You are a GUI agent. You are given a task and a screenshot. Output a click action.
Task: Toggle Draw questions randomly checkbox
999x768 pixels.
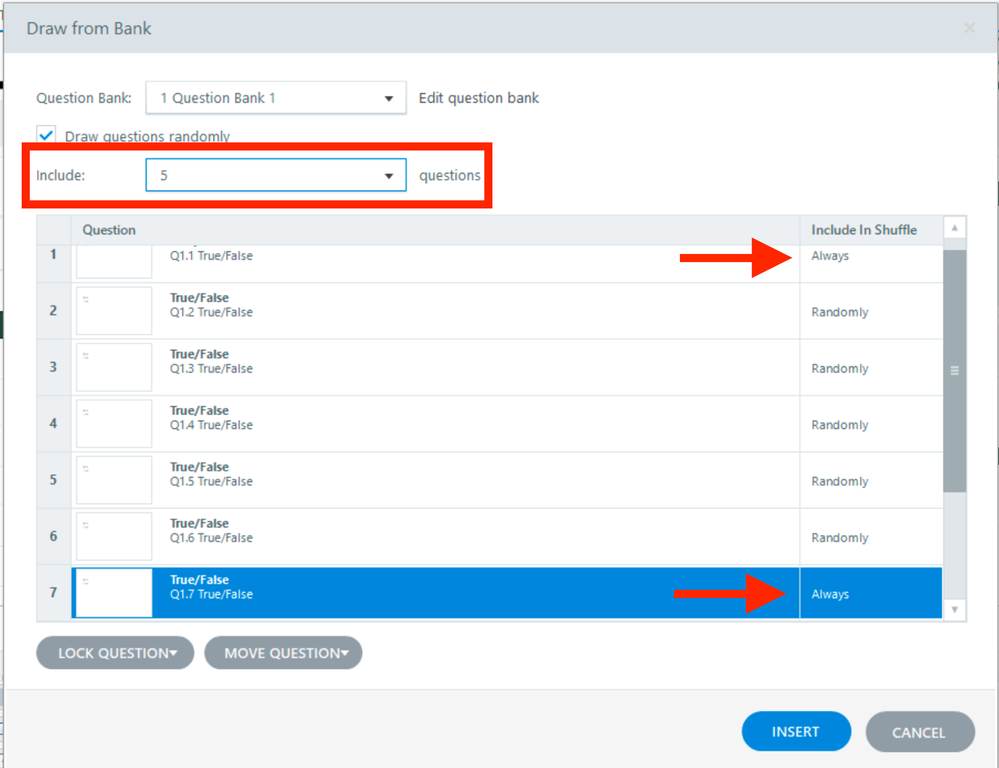pos(46,135)
